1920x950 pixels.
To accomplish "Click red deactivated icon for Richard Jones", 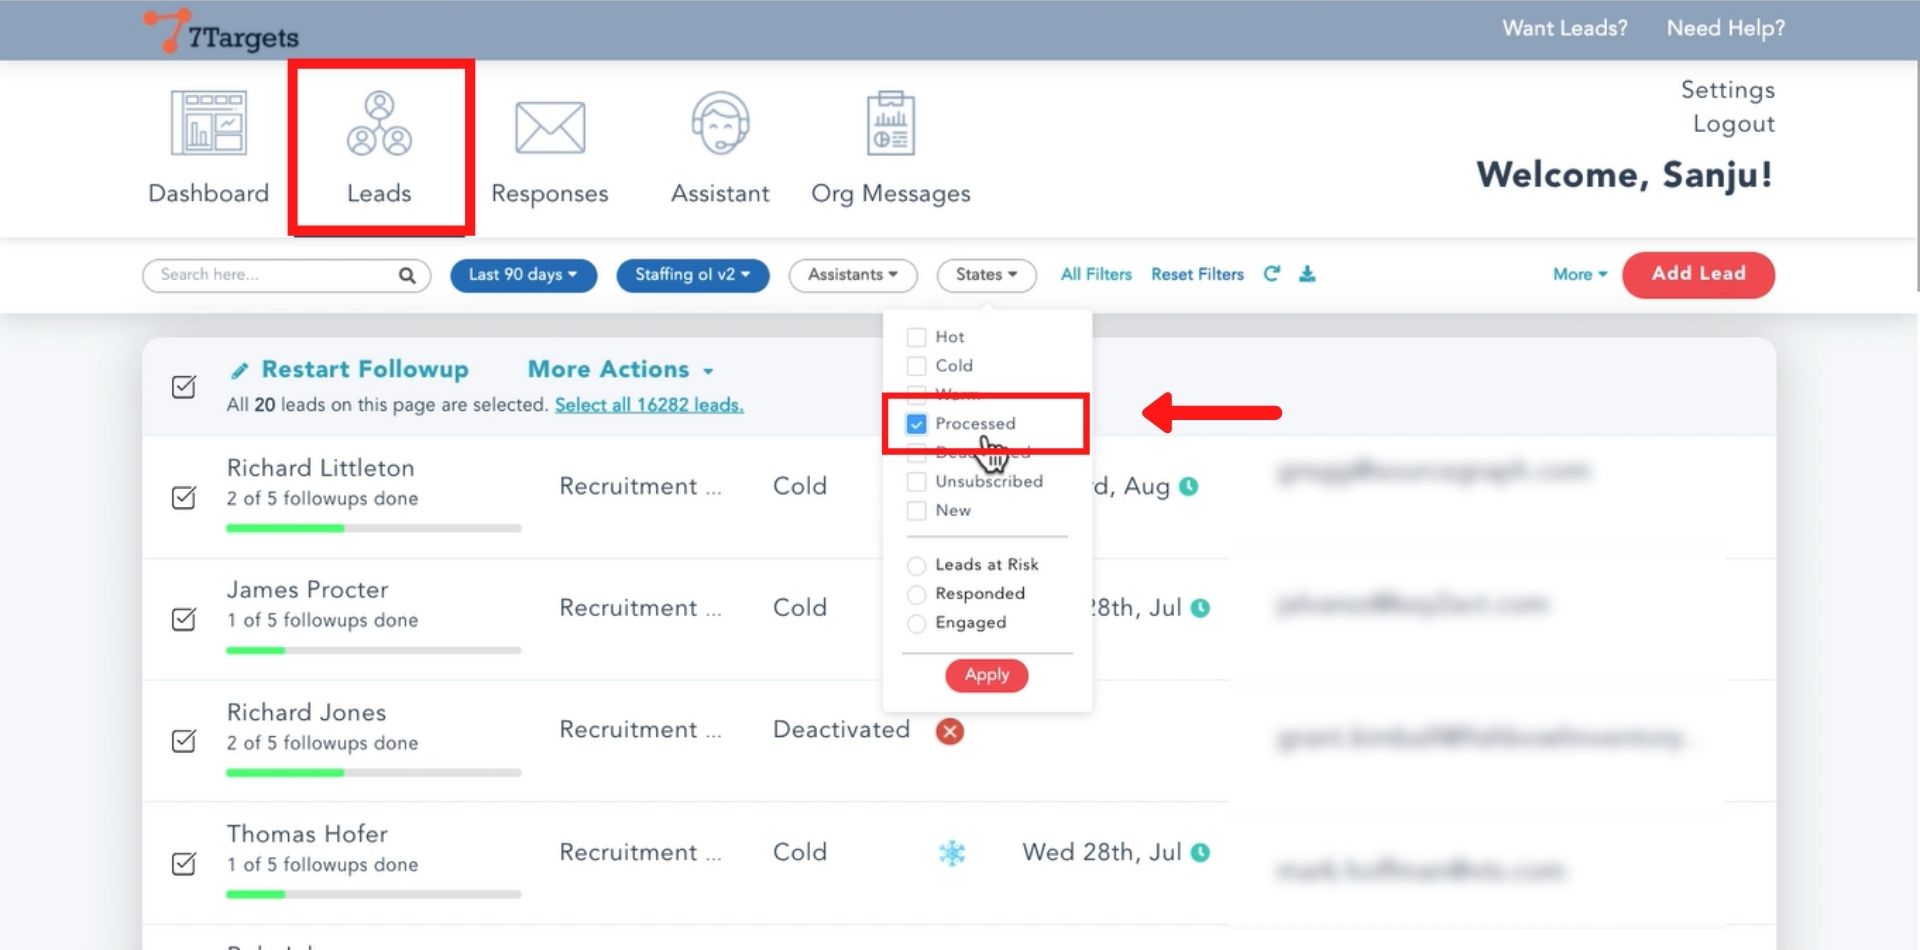I will click(x=949, y=731).
